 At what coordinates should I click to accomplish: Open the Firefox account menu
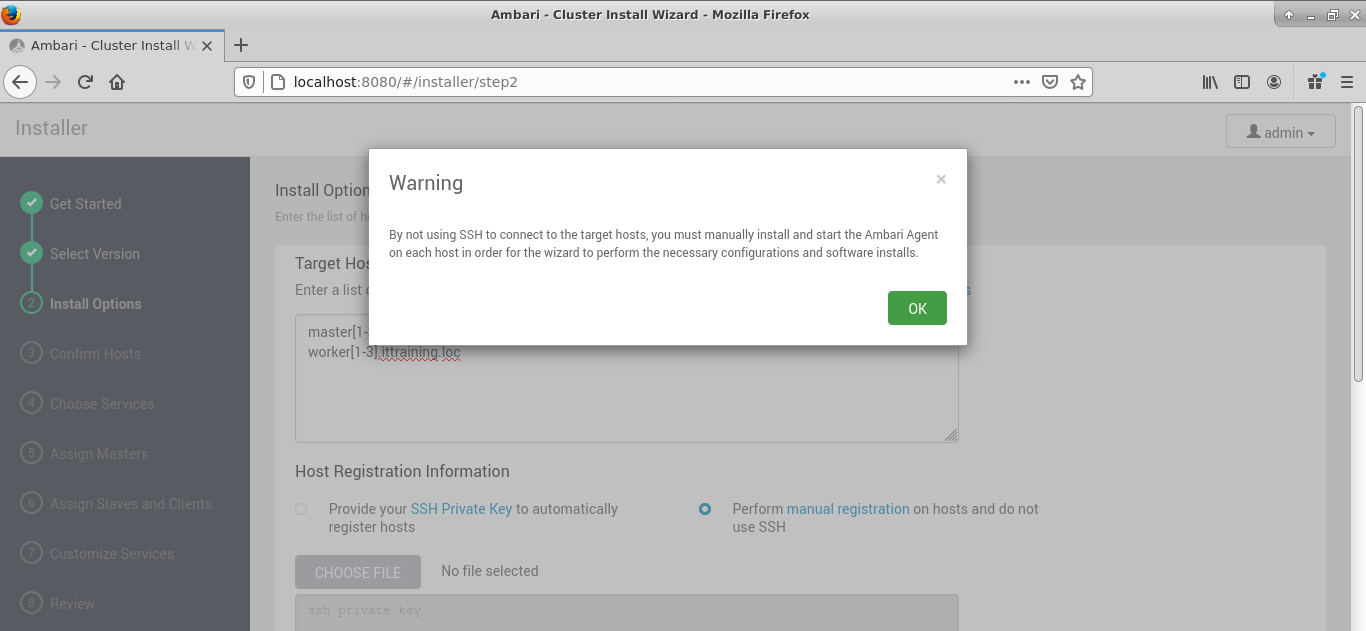tap(1274, 82)
